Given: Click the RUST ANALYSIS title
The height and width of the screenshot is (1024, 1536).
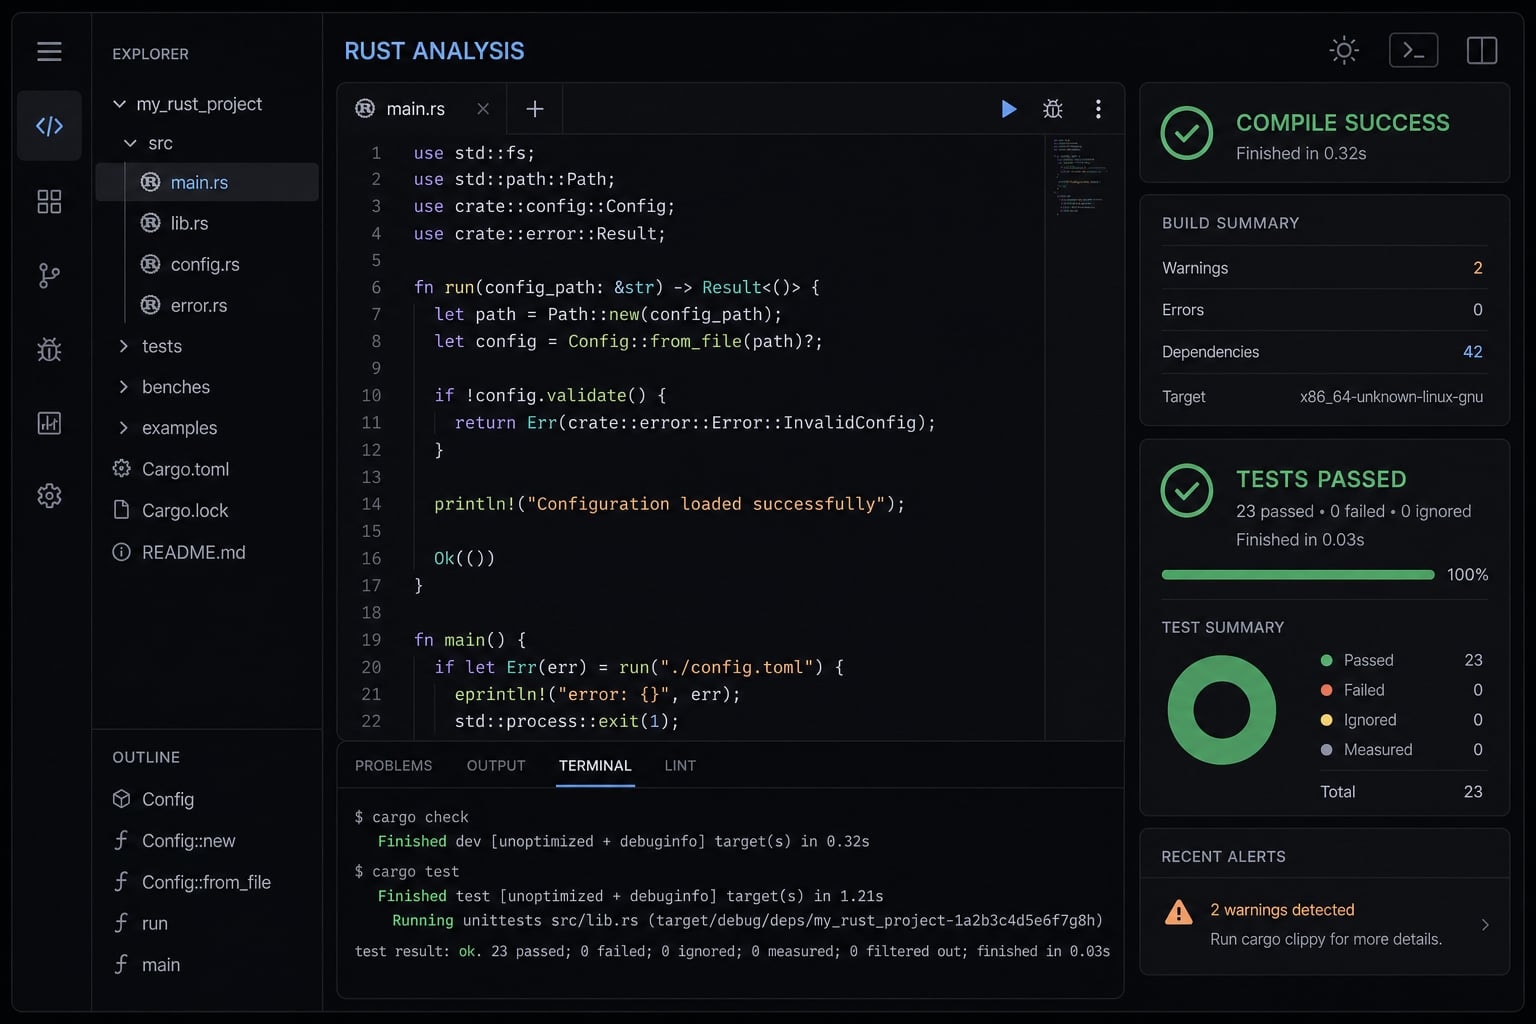Looking at the screenshot, I should tap(434, 51).
